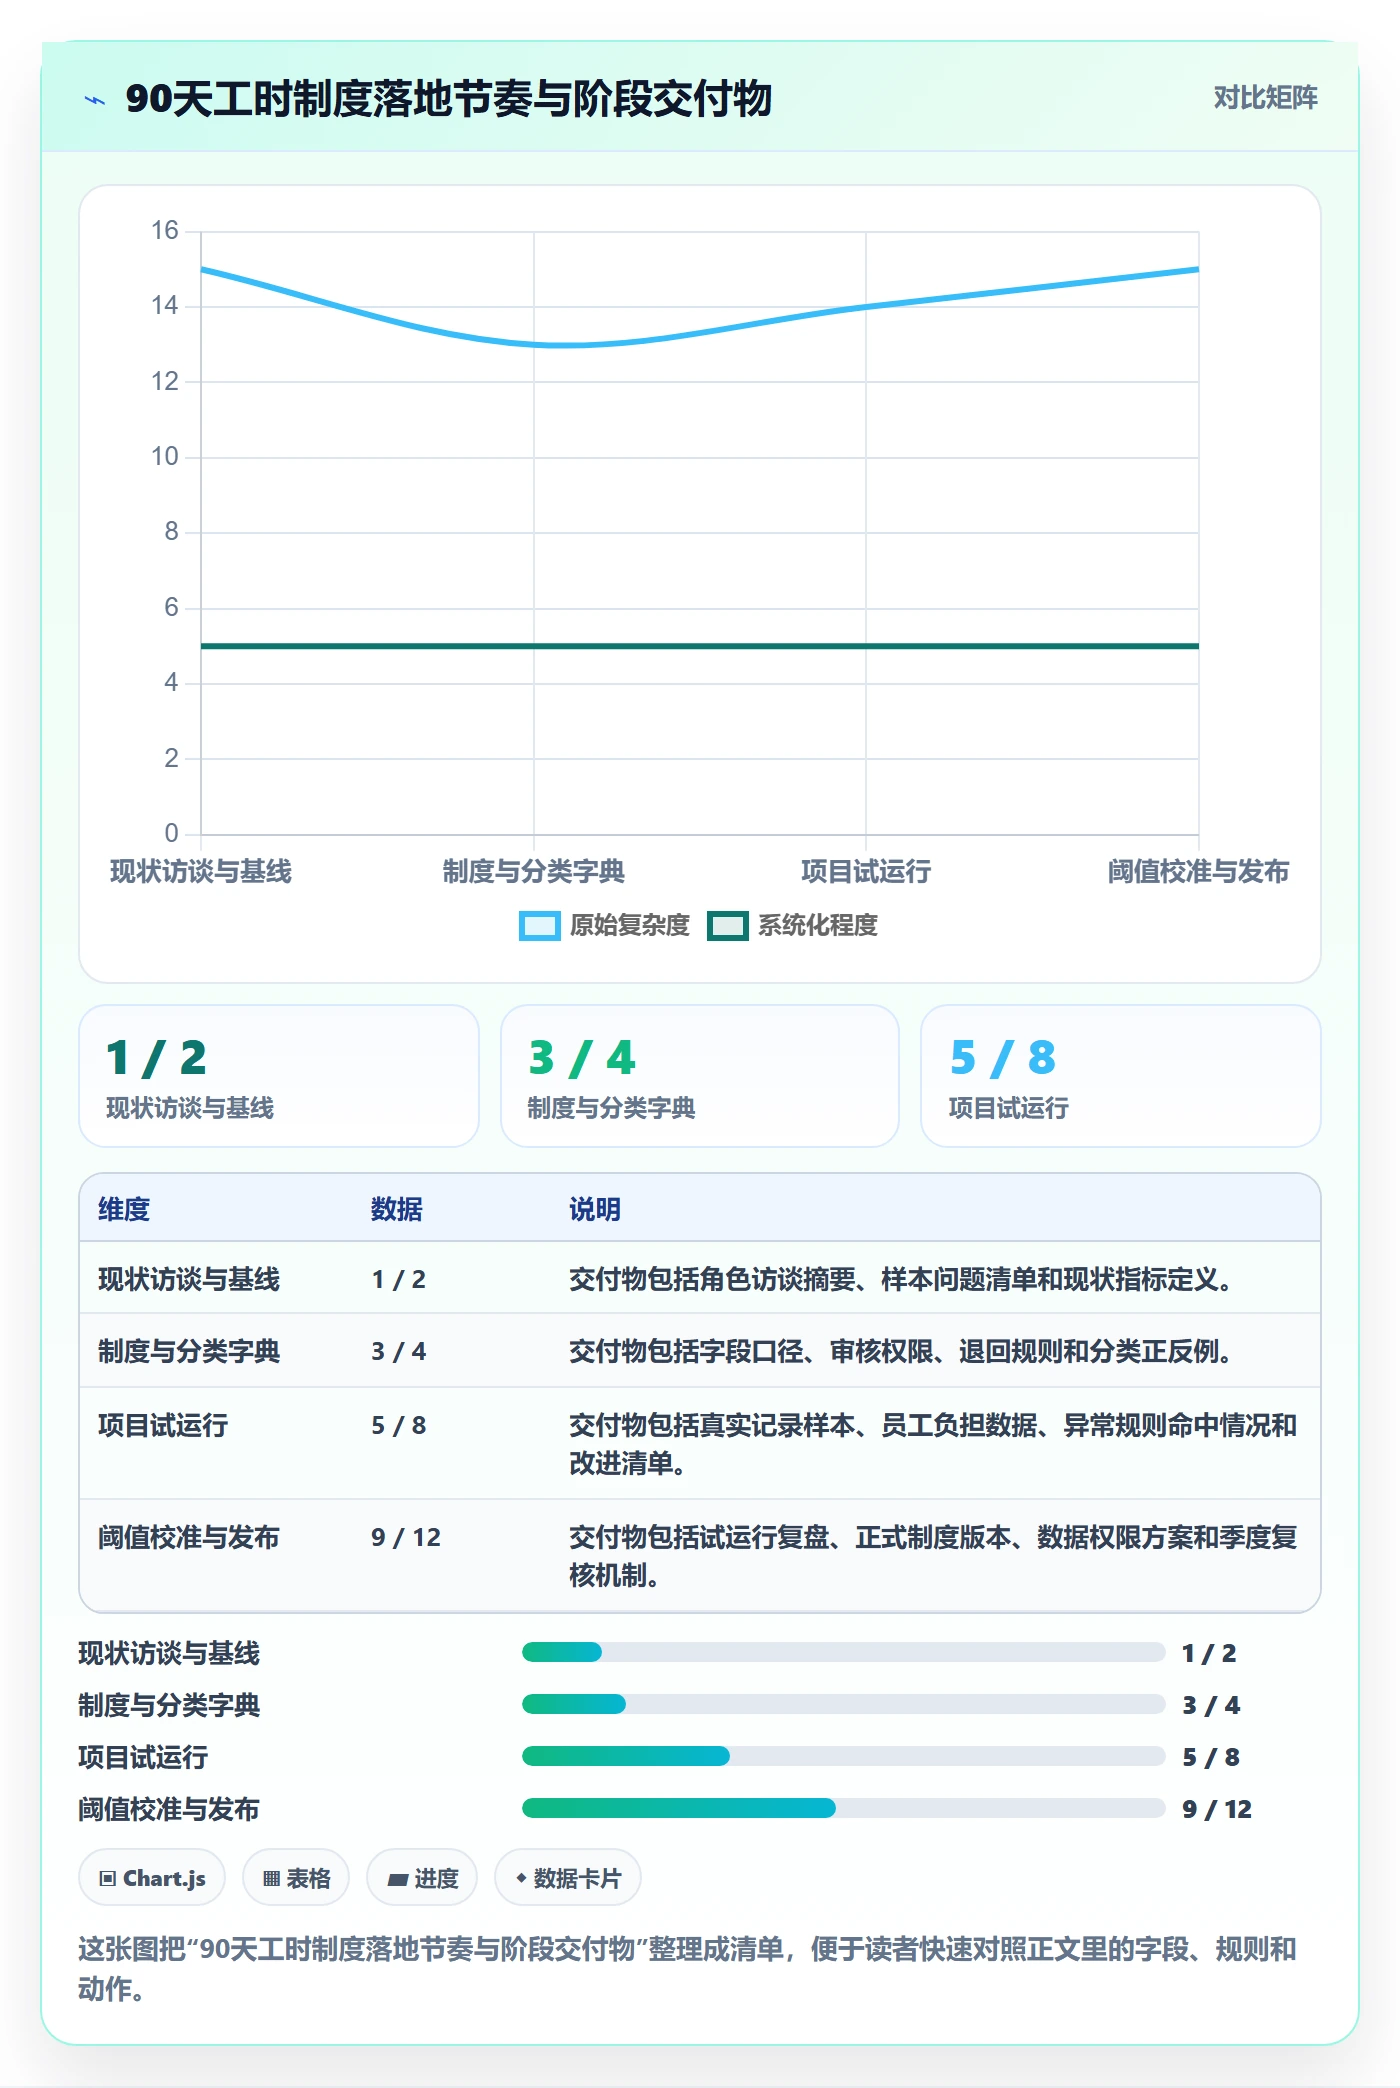The image size is (1400, 2088).
Task: Click the 制度与分类字典 progress bar
Action: click(843, 1704)
